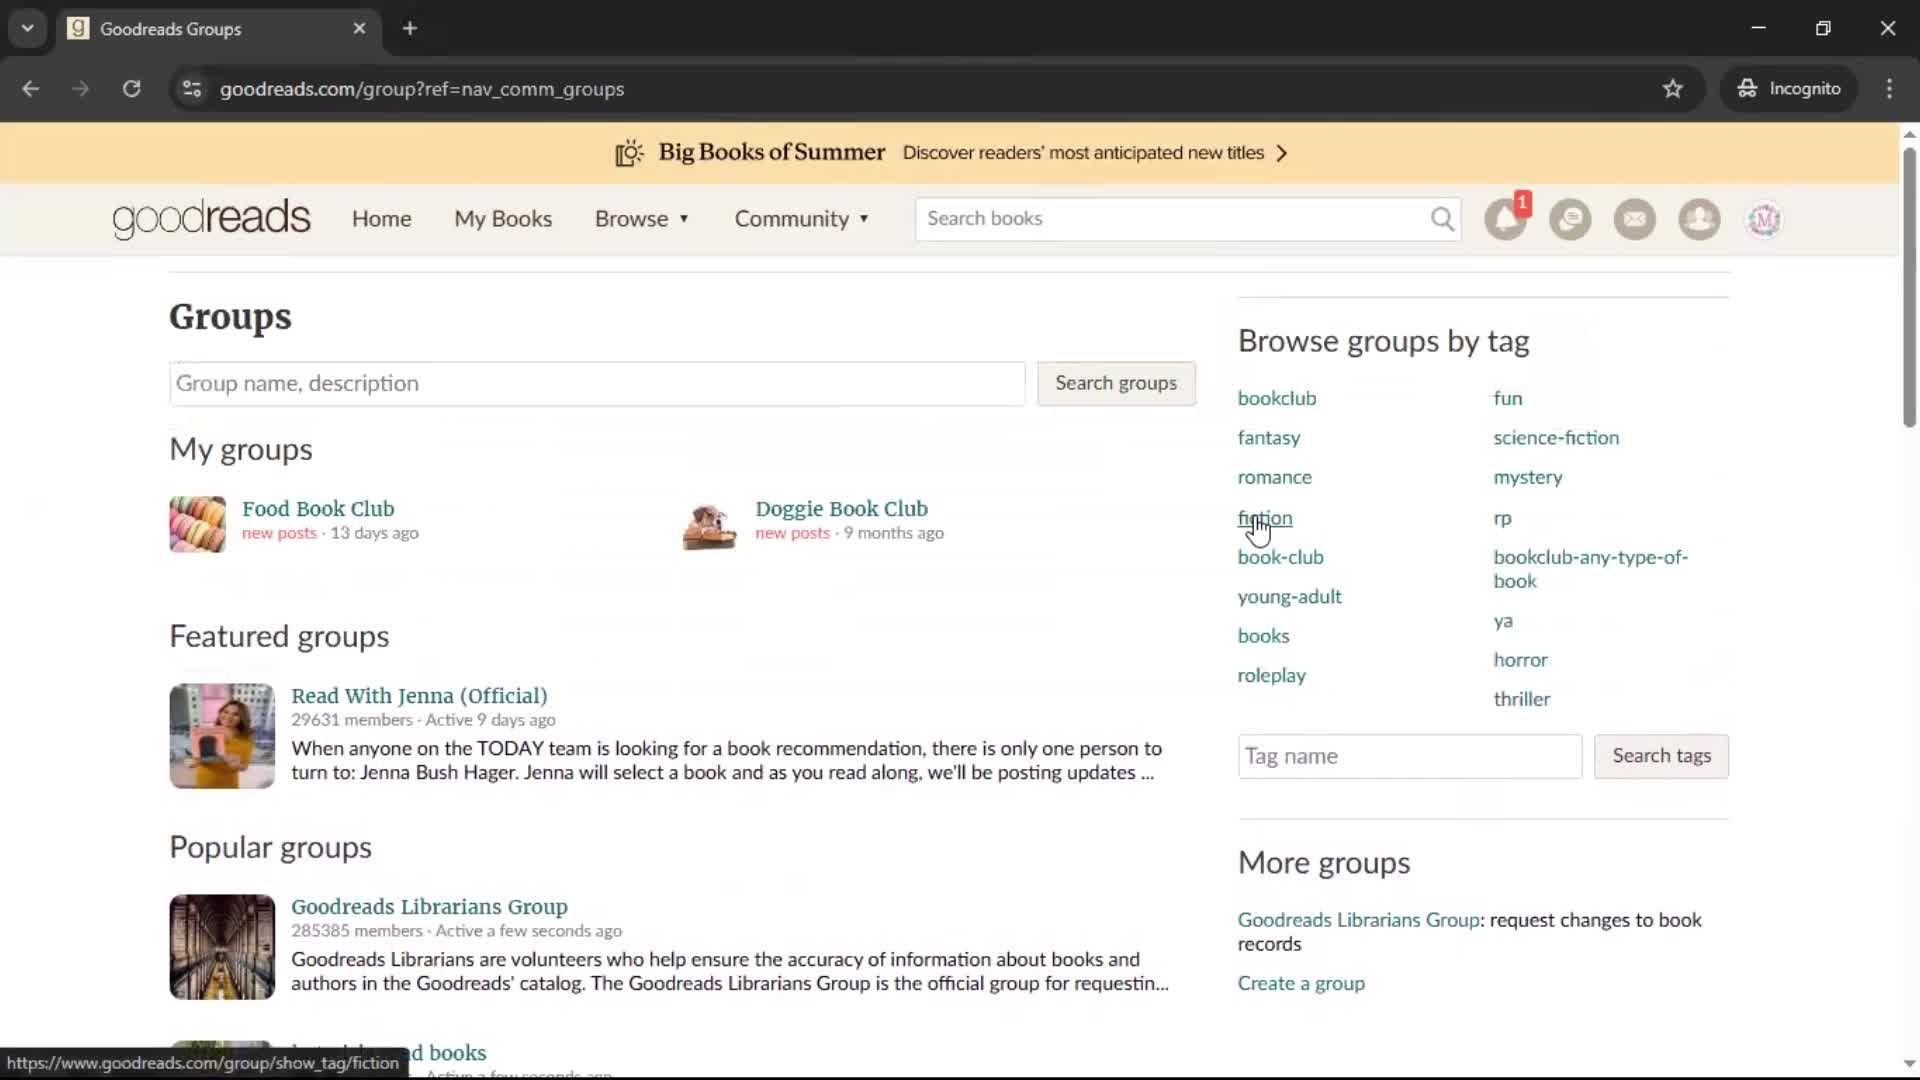Click the Incognito indicator
The width and height of the screenshot is (1920, 1080).
tap(1789, 89)
